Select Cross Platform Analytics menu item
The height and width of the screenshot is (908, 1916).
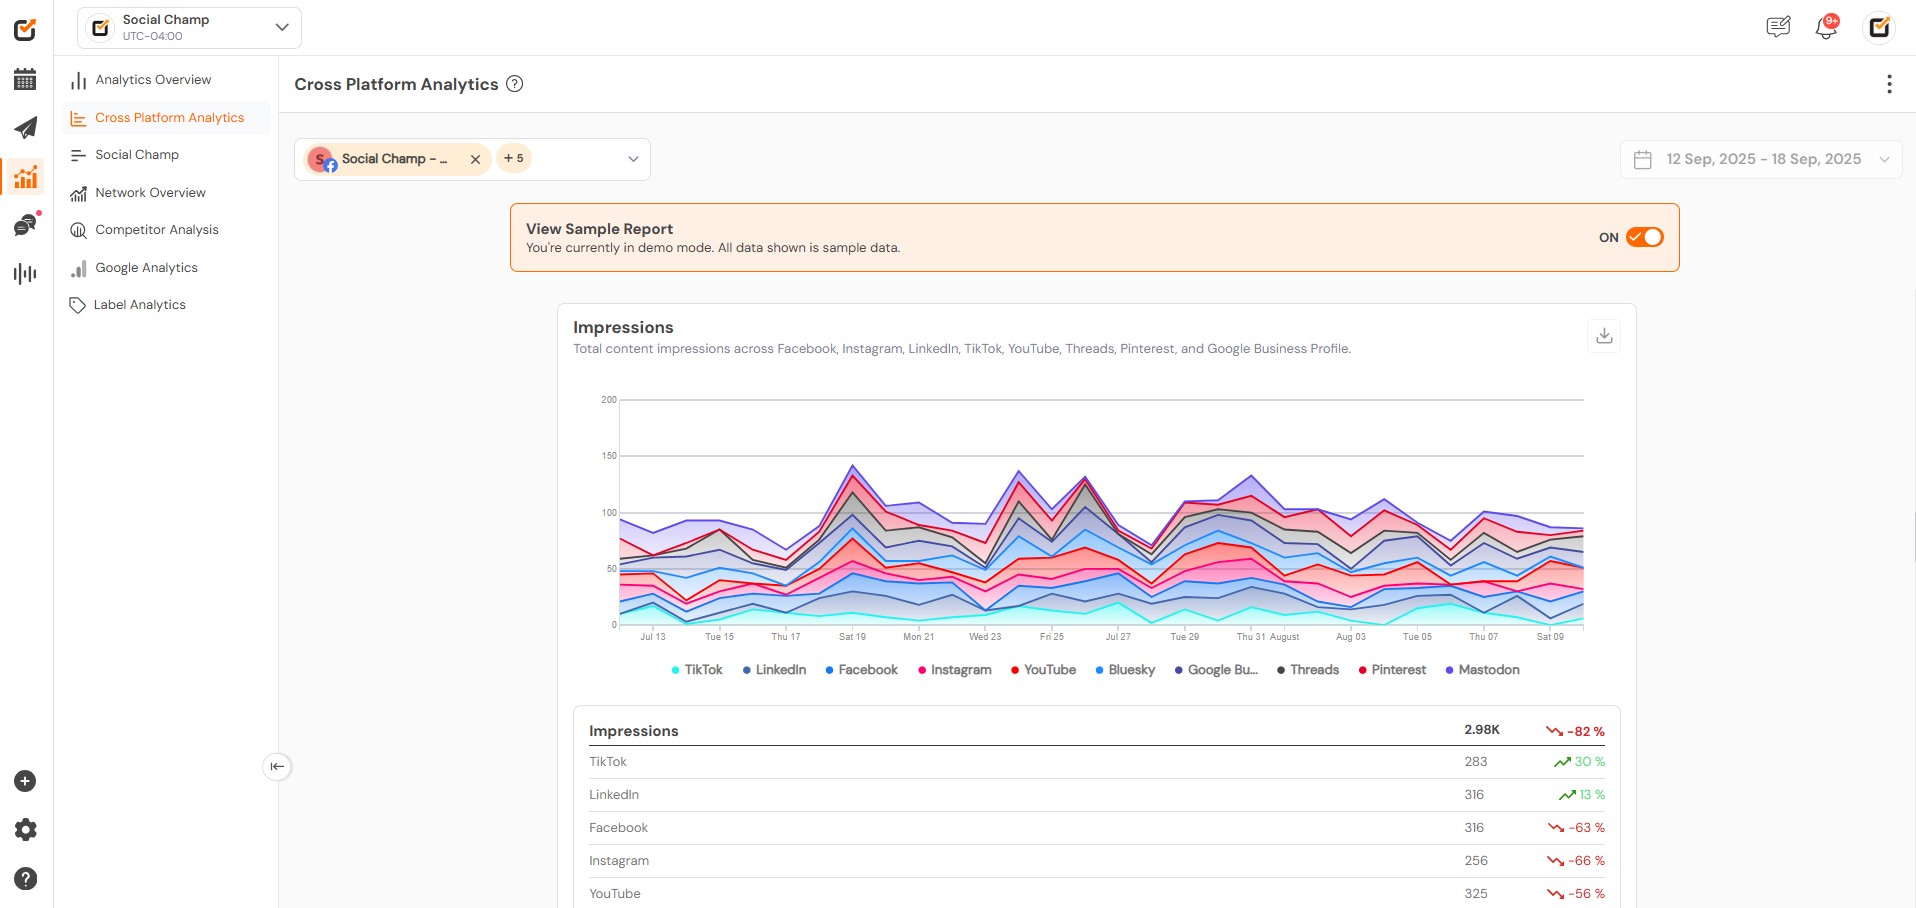tap(166, 118)
